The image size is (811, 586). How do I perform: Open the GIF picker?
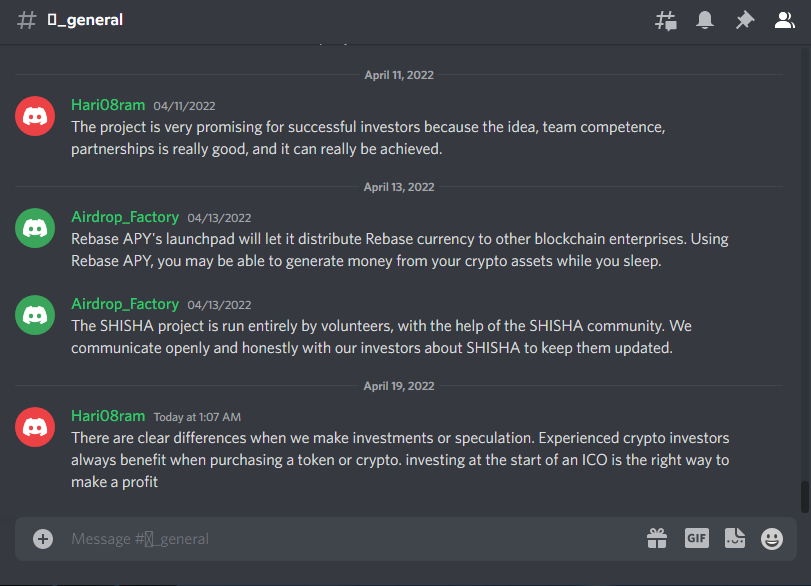point(697,538)
